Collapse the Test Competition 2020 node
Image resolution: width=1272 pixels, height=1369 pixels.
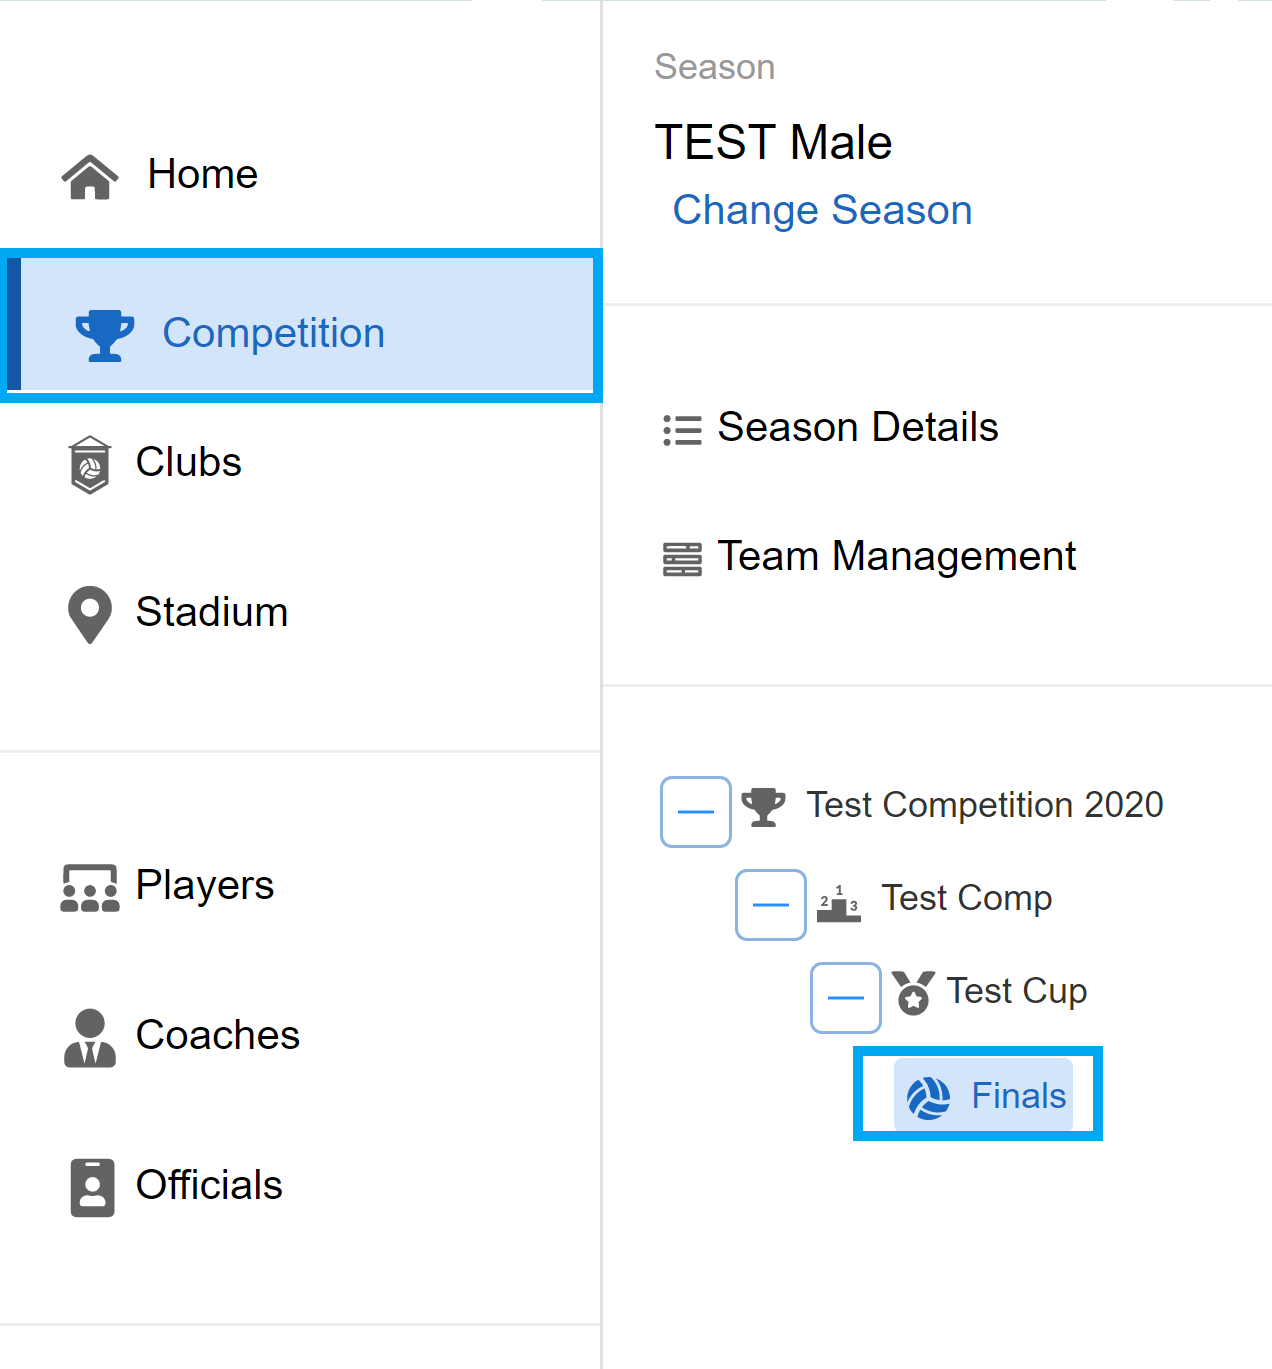pos(696,811)
